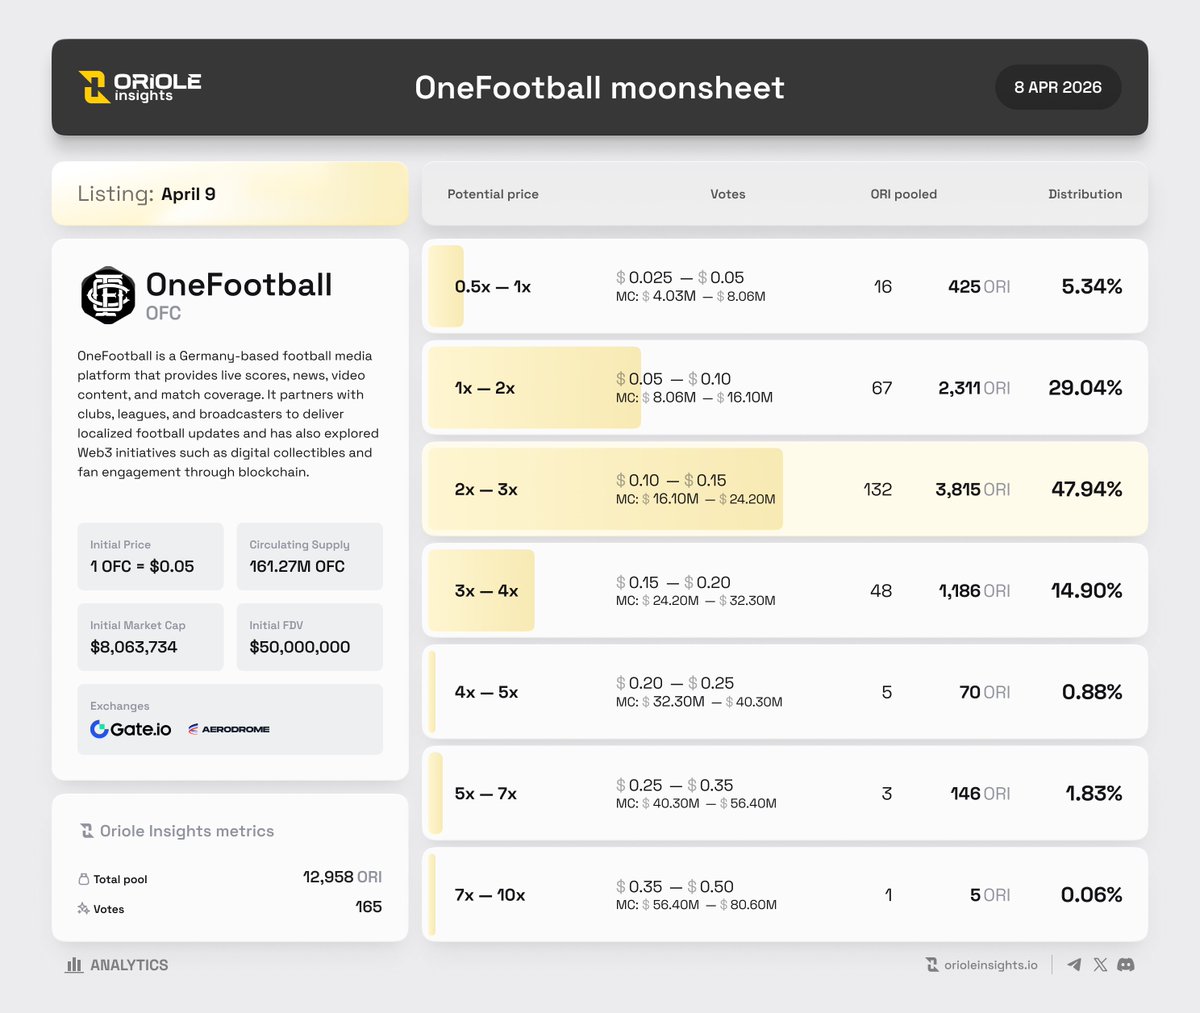Click the OneFootball moonsheet title
Image resolution: width=1200 pixels, height=1013 pixels.
pos(600,88)
